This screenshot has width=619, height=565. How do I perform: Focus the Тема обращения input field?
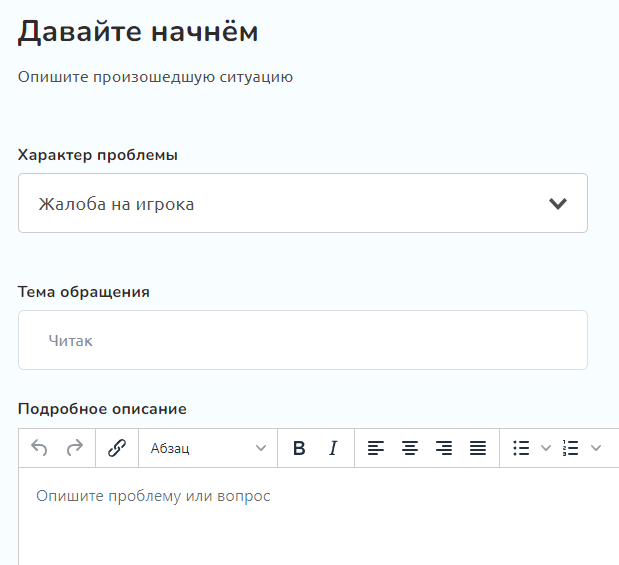point(303,340)
